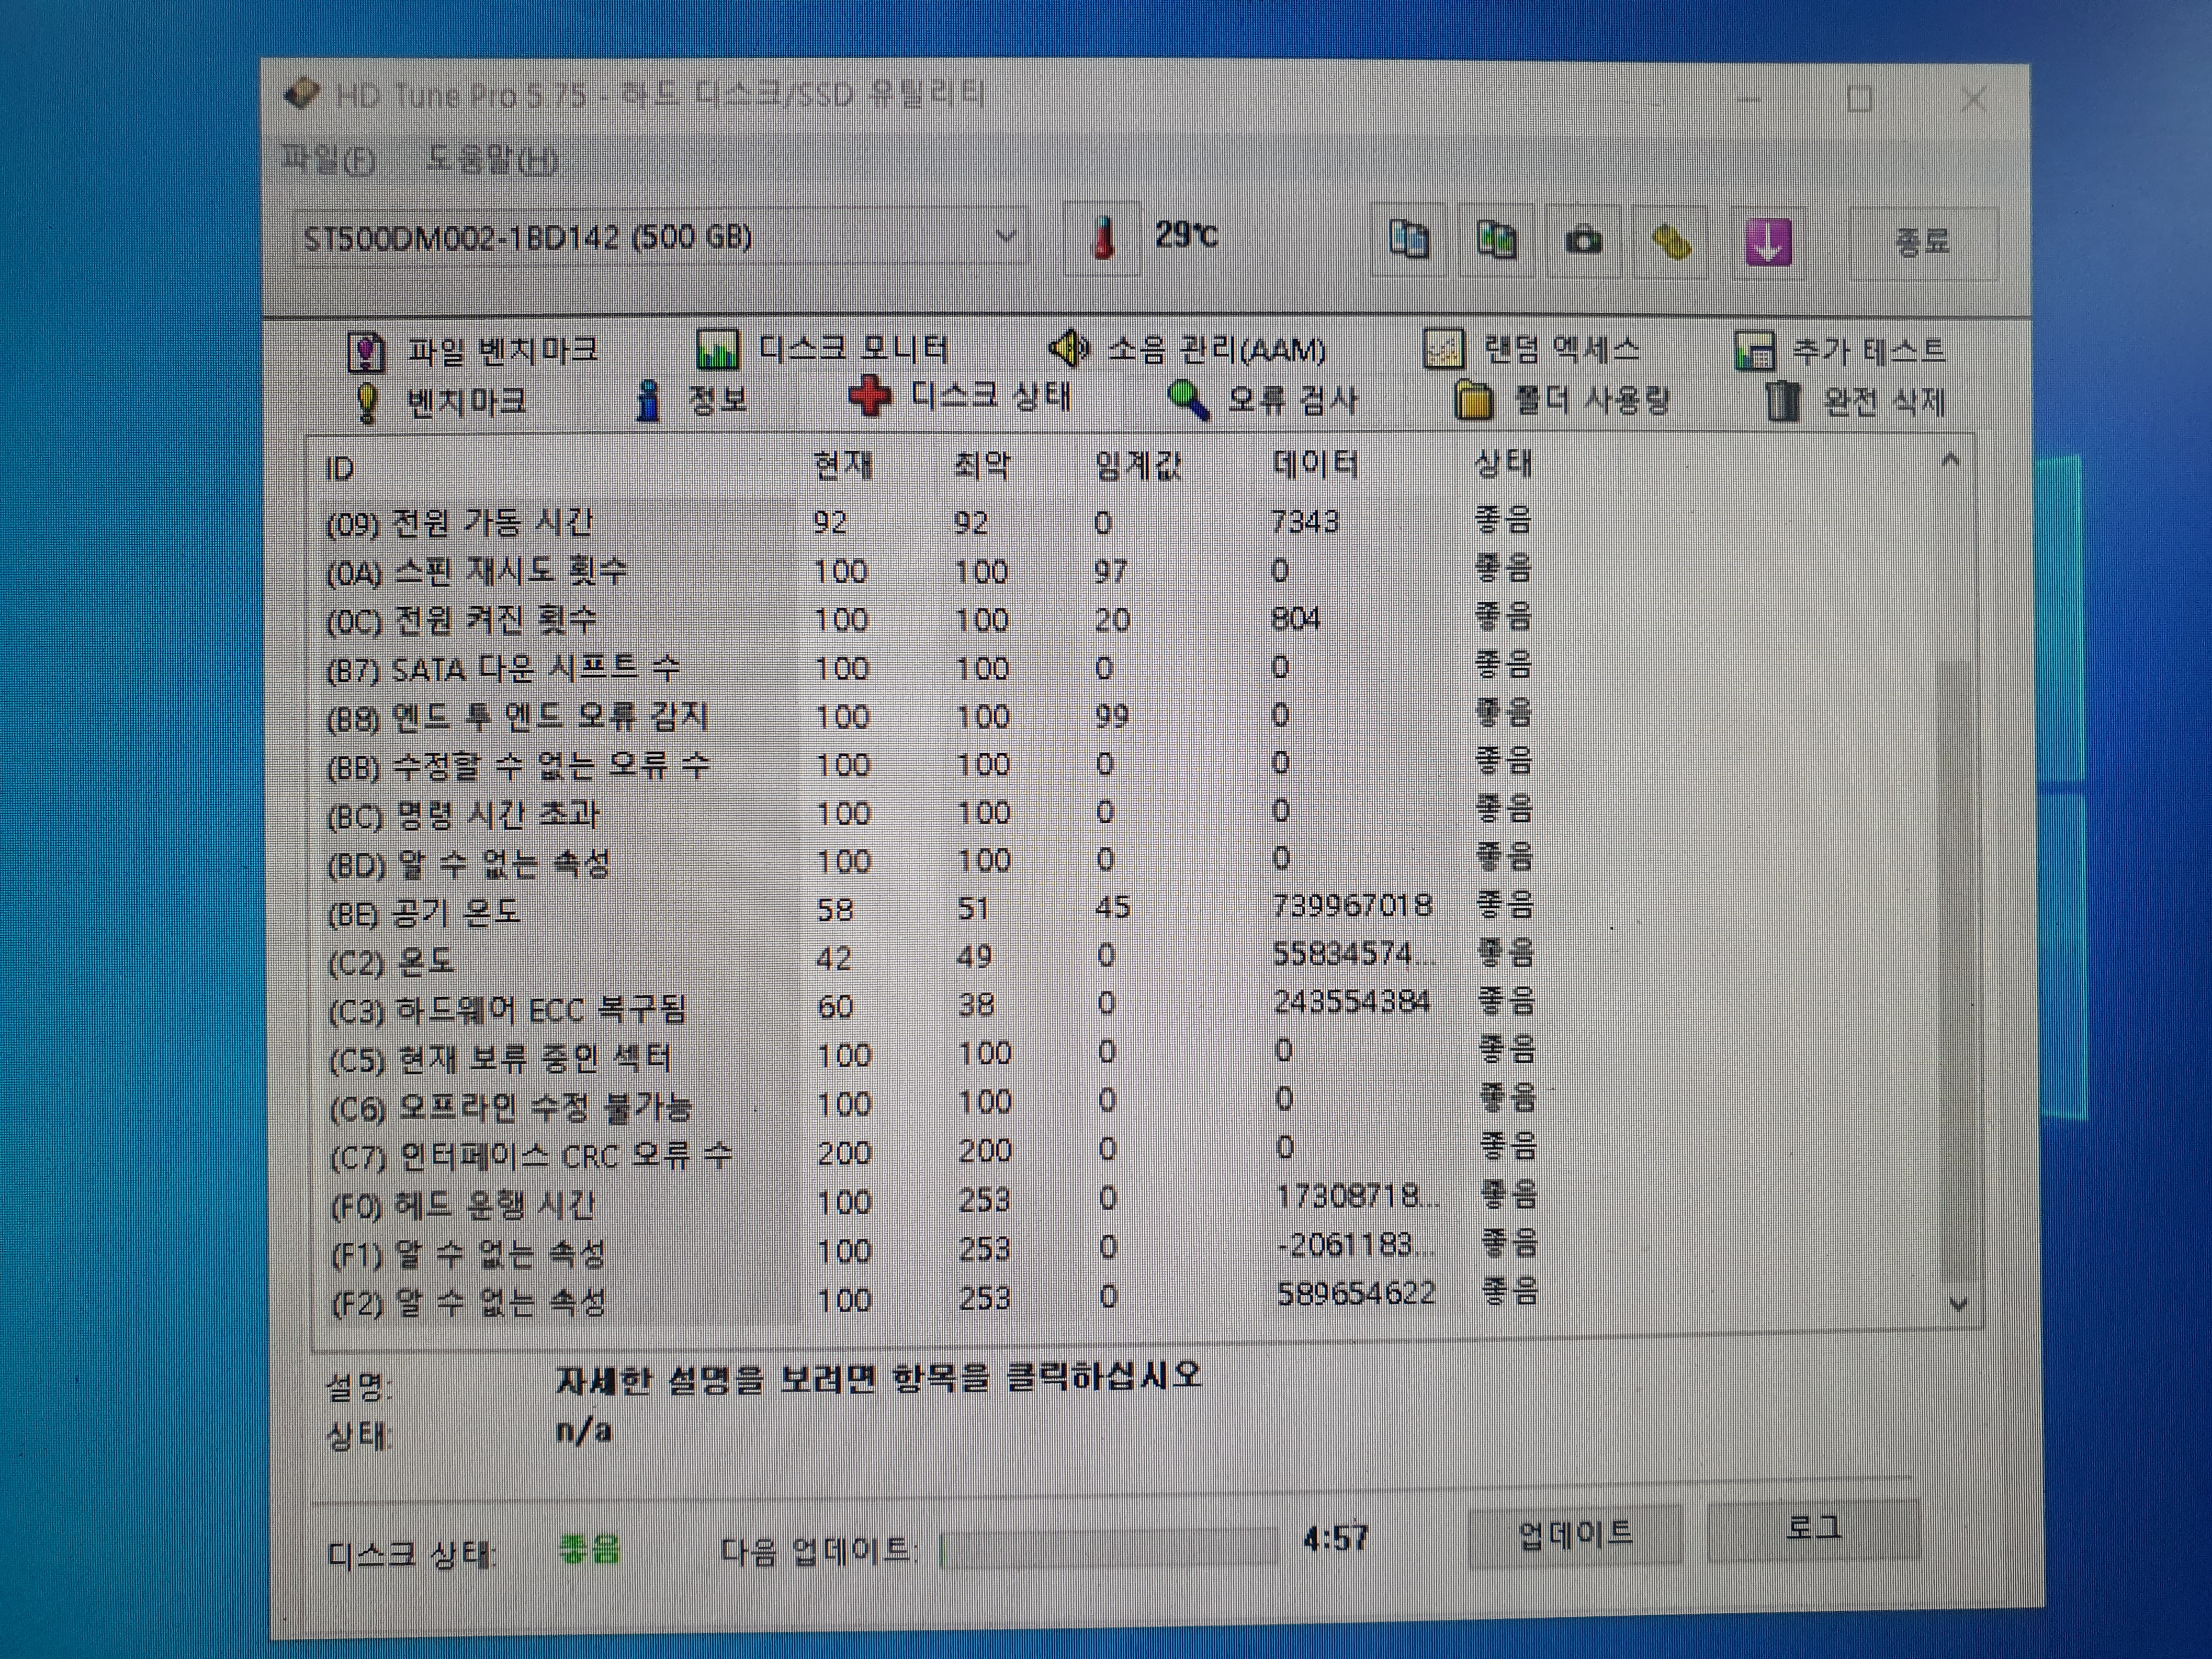
Task: Switch to 디스크 상태 tab
Action: (959, 397)
